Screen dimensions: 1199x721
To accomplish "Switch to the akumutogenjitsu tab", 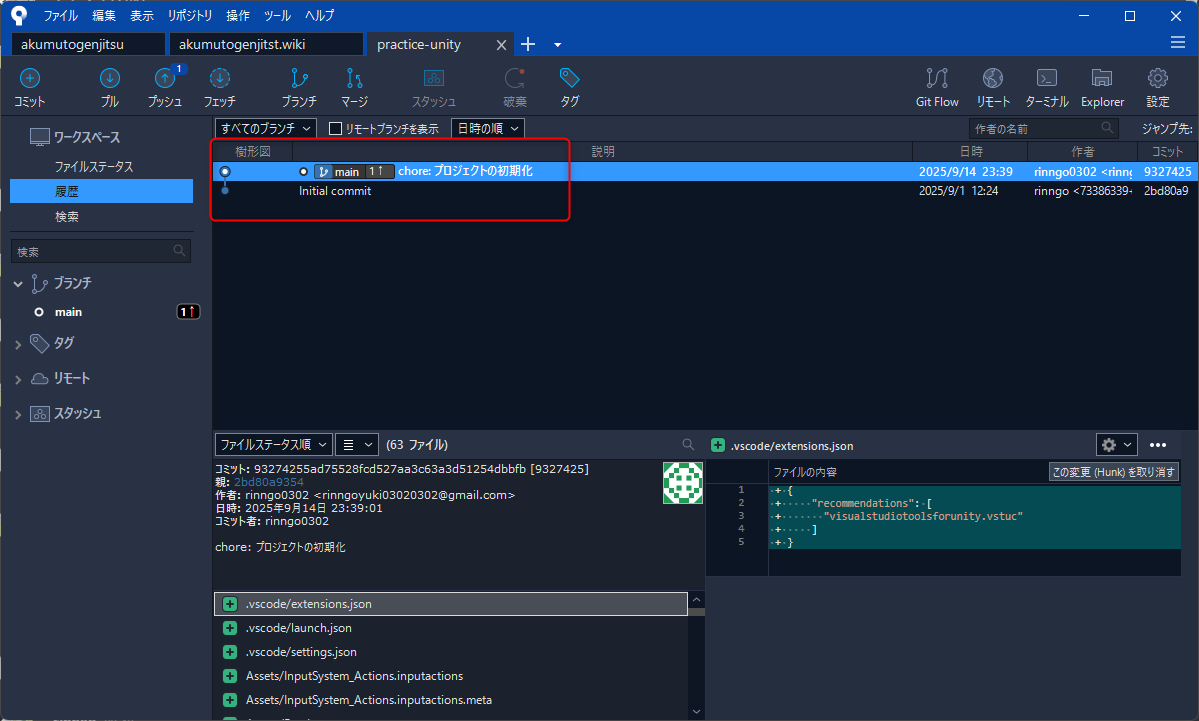I will tap(88, 44).
